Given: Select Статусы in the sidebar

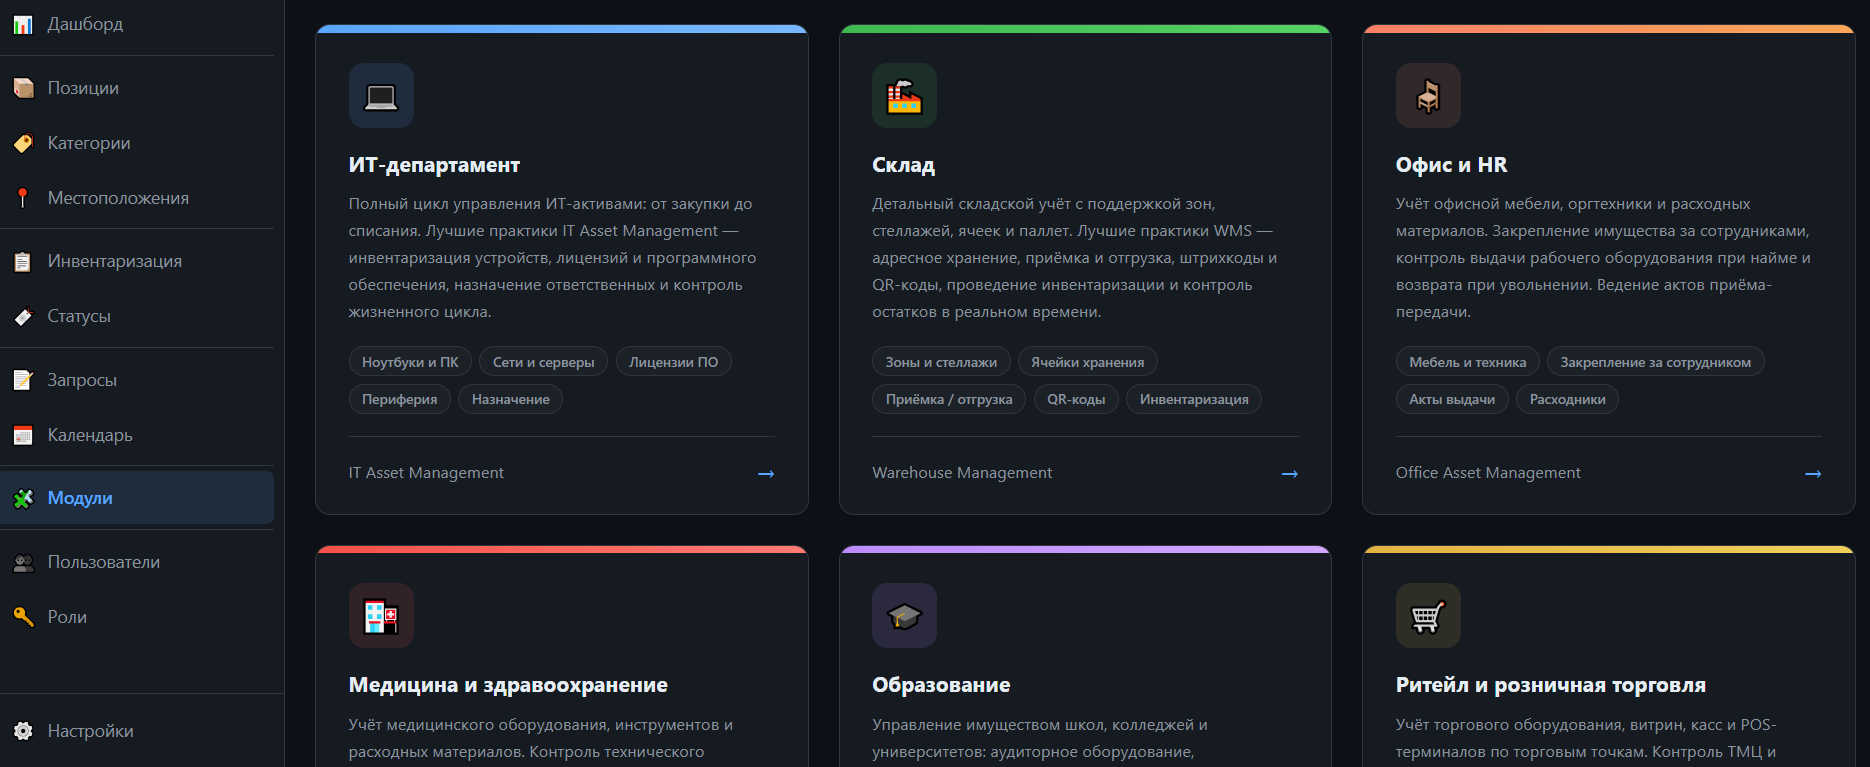Looking at the screenshot, I should click(137, 316).
